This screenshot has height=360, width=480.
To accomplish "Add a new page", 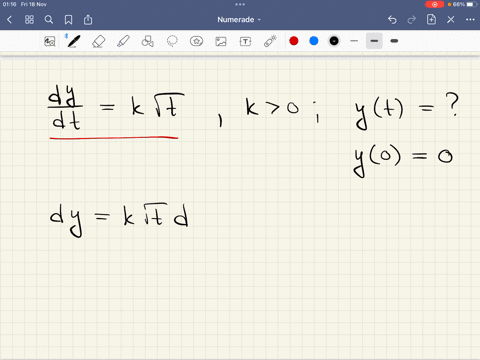I will [x=431, y=20].
